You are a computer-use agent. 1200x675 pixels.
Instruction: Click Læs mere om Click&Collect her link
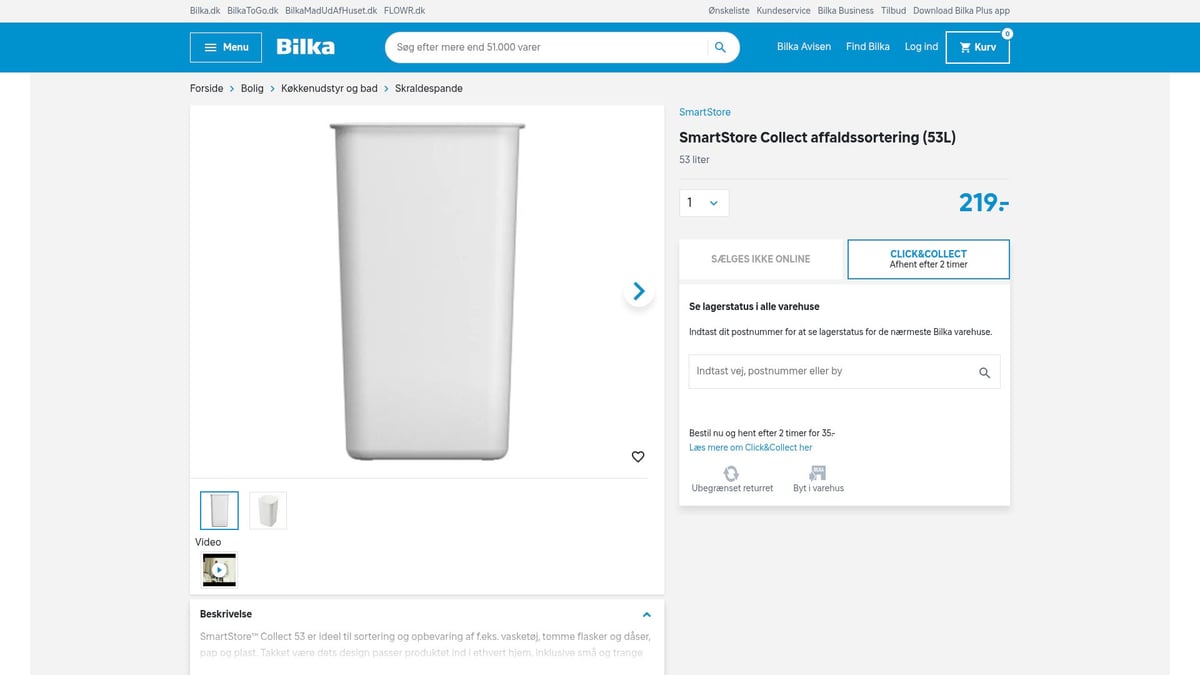(750, 447)
